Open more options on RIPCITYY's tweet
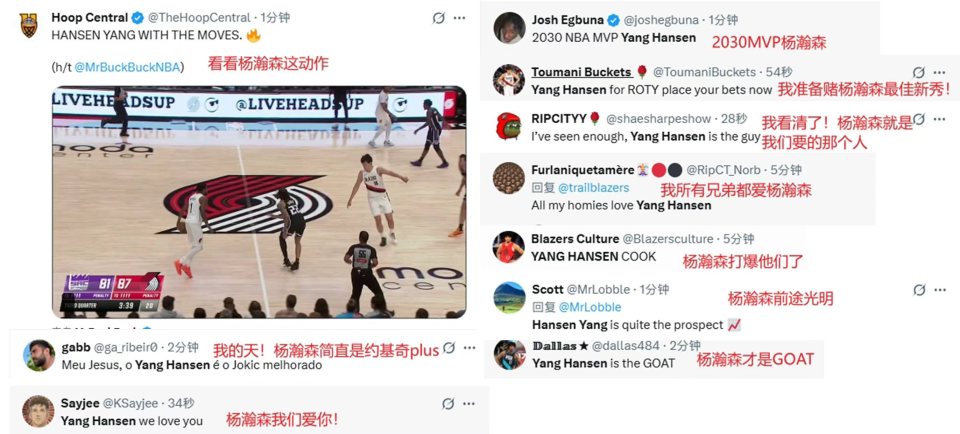This screenshot has height=434, width=960. 940,119
